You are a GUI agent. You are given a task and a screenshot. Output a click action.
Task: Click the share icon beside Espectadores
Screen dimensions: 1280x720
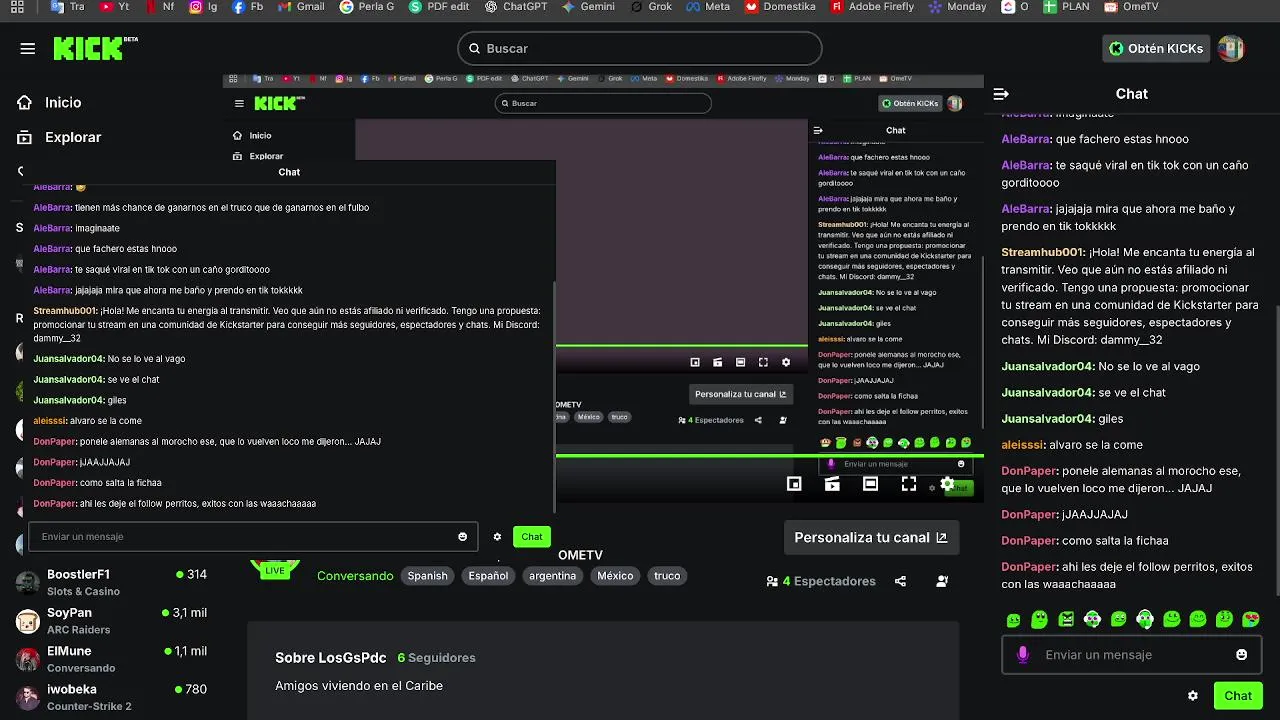pyautogui.click(x=900, y=581)
